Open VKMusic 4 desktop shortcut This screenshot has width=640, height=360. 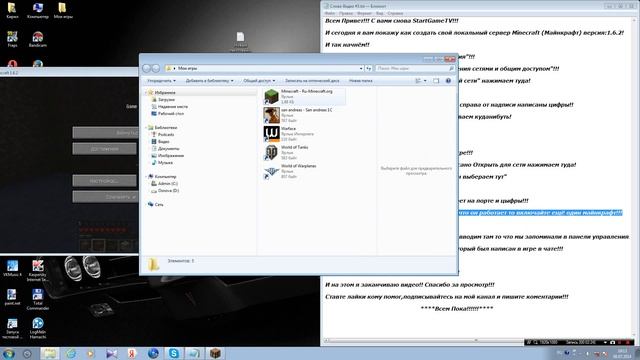pyautogui.click(x=12, y=268)
